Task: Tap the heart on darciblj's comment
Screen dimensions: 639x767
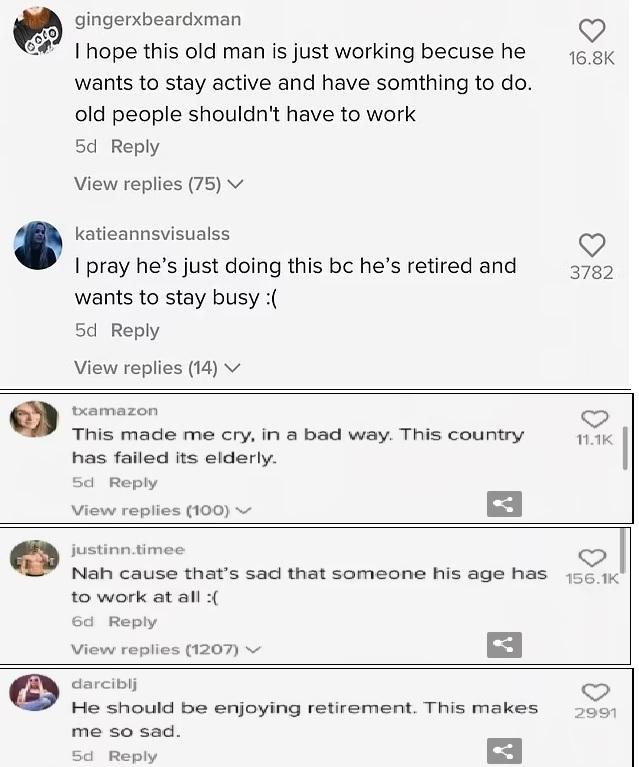Action: click(x=594, y=692)
